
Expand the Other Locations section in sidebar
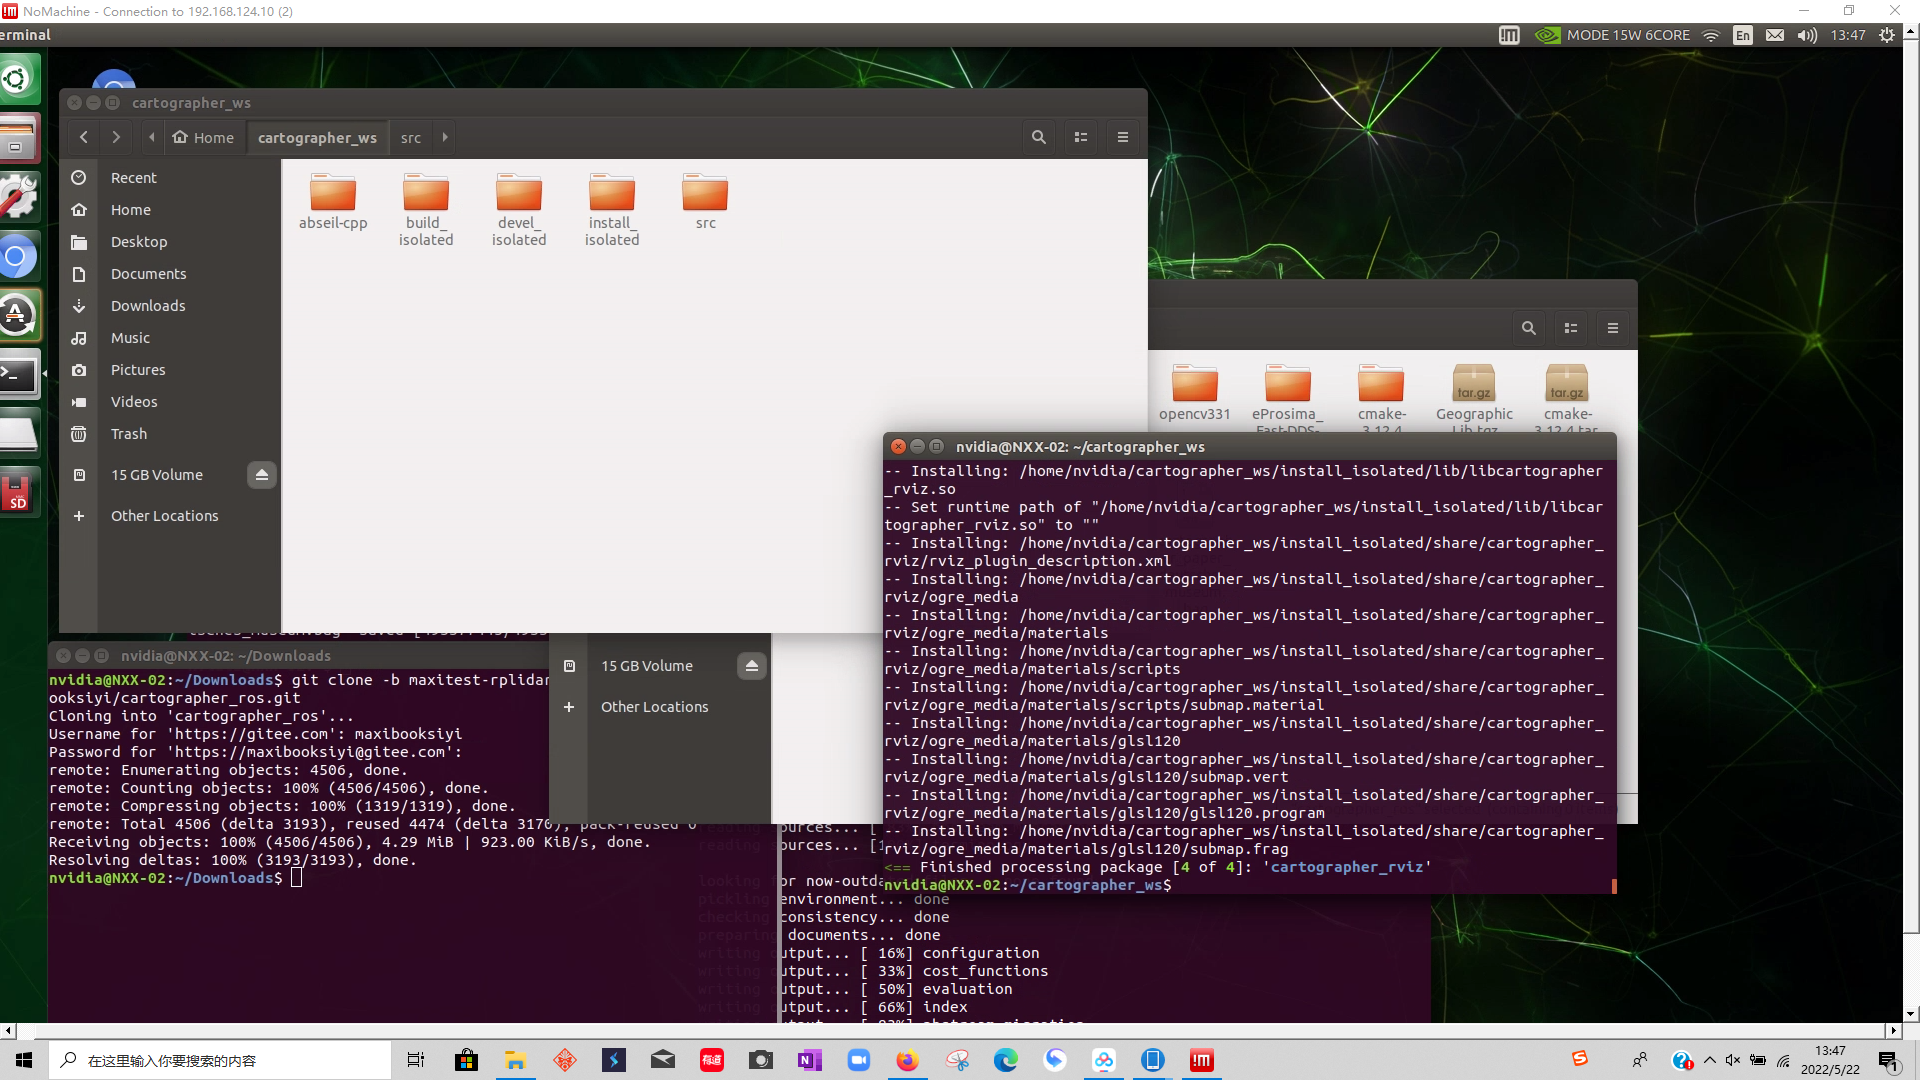(x=164, y=514)
